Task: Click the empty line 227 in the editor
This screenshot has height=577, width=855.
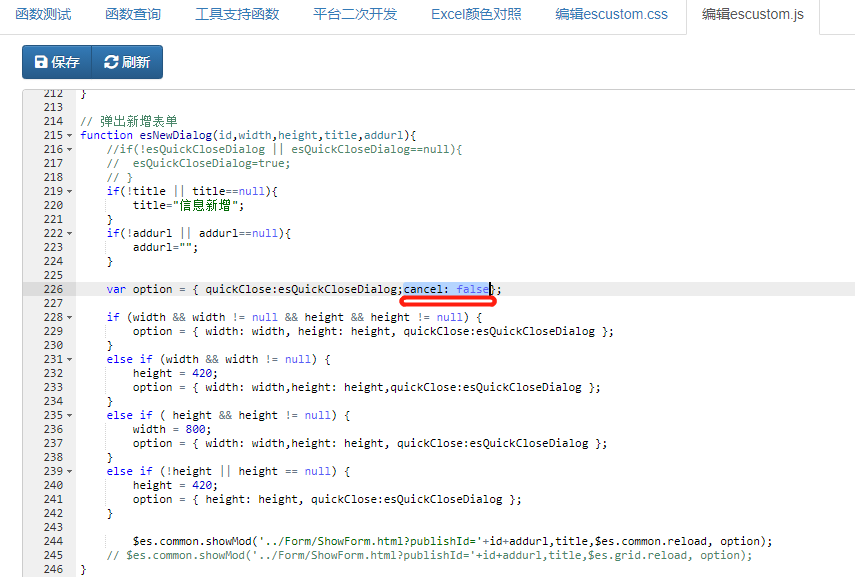Action: (465, 303)
